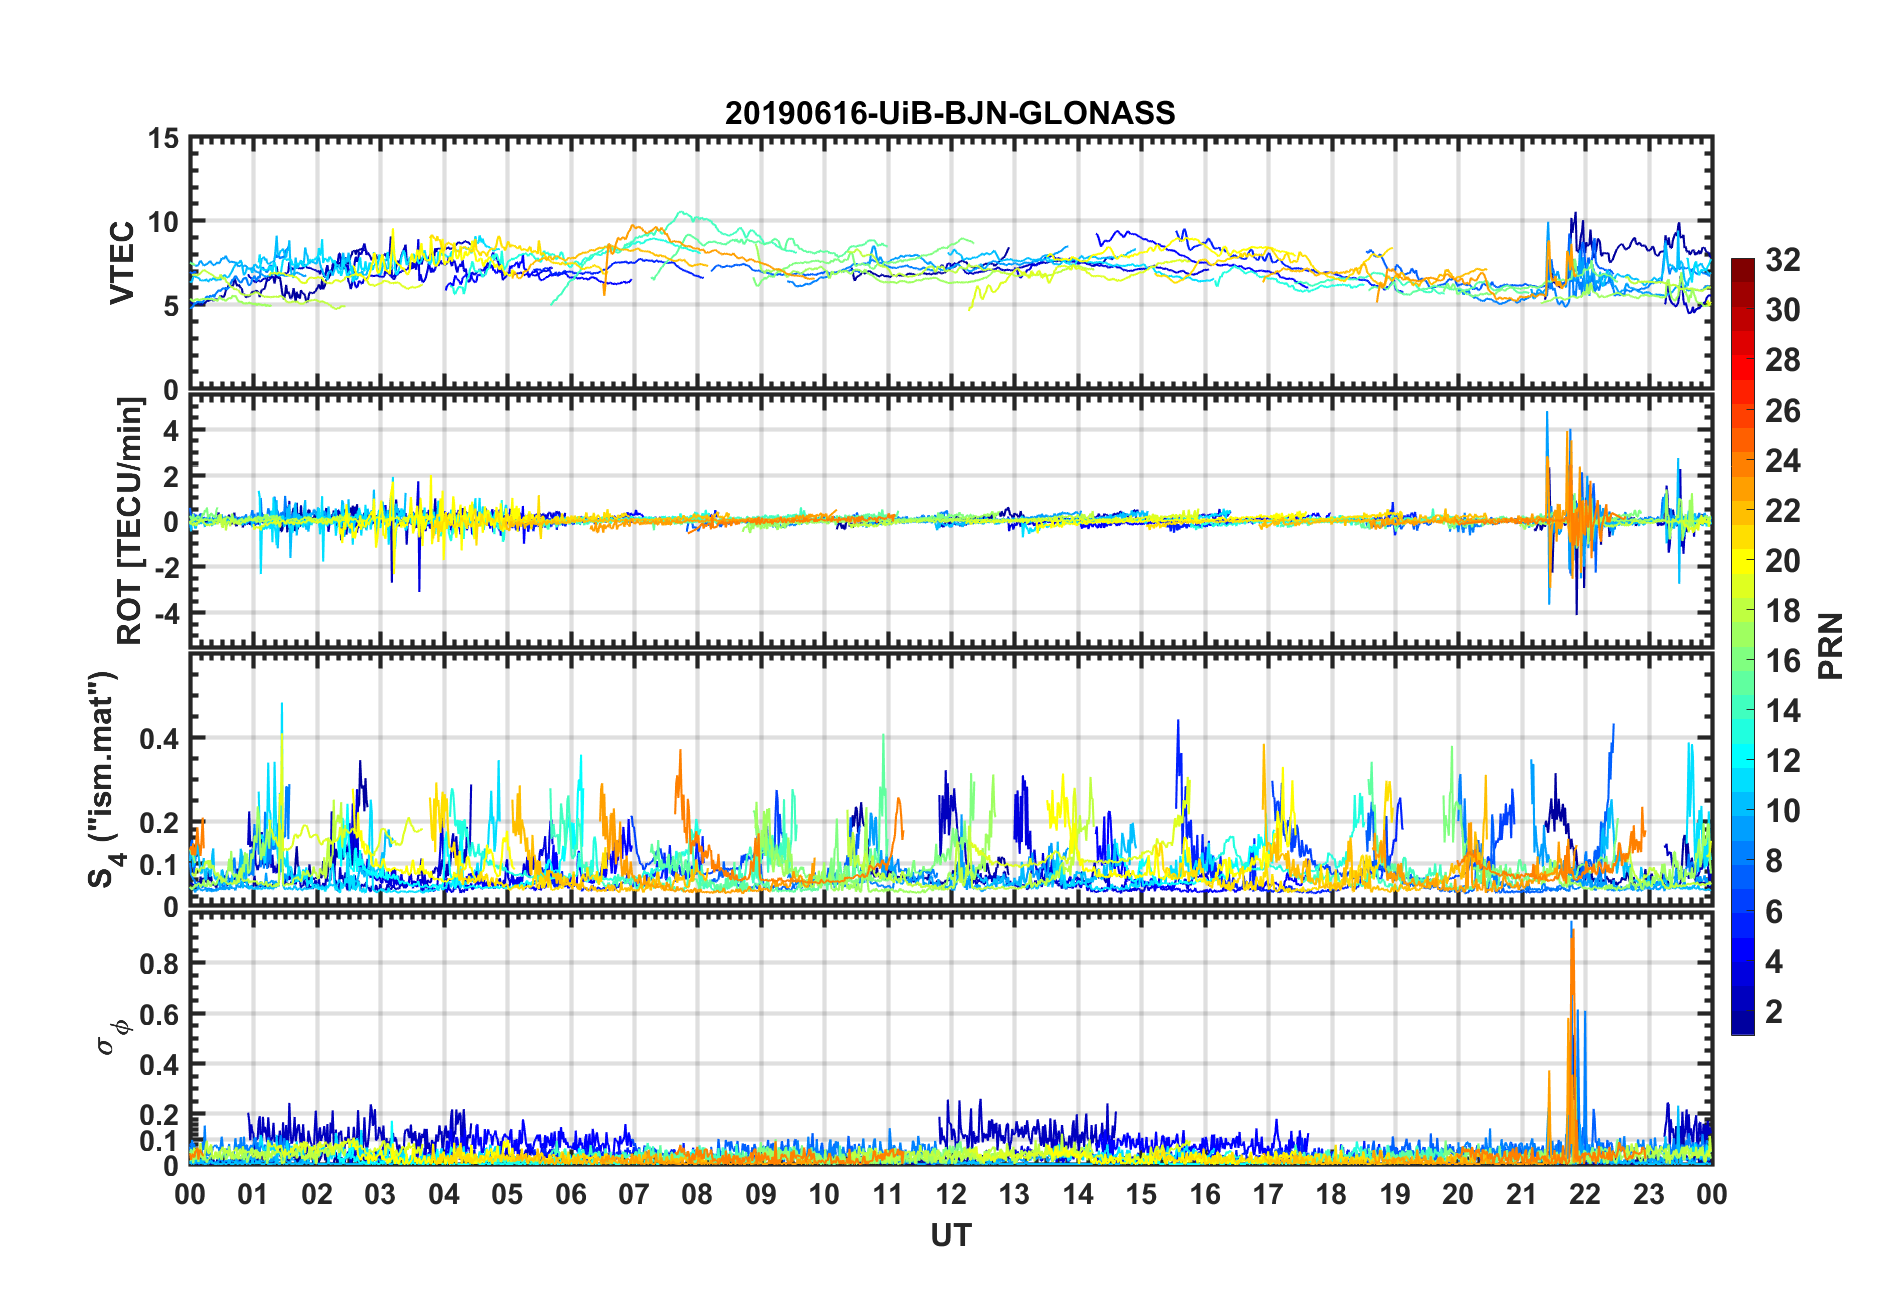Select hour 05 on UT axis

coord(507,1194)
